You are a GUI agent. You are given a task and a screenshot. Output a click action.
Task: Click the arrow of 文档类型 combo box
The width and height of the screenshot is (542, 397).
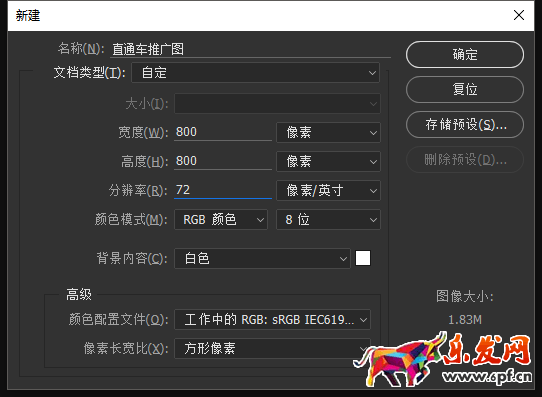point(372,73)
